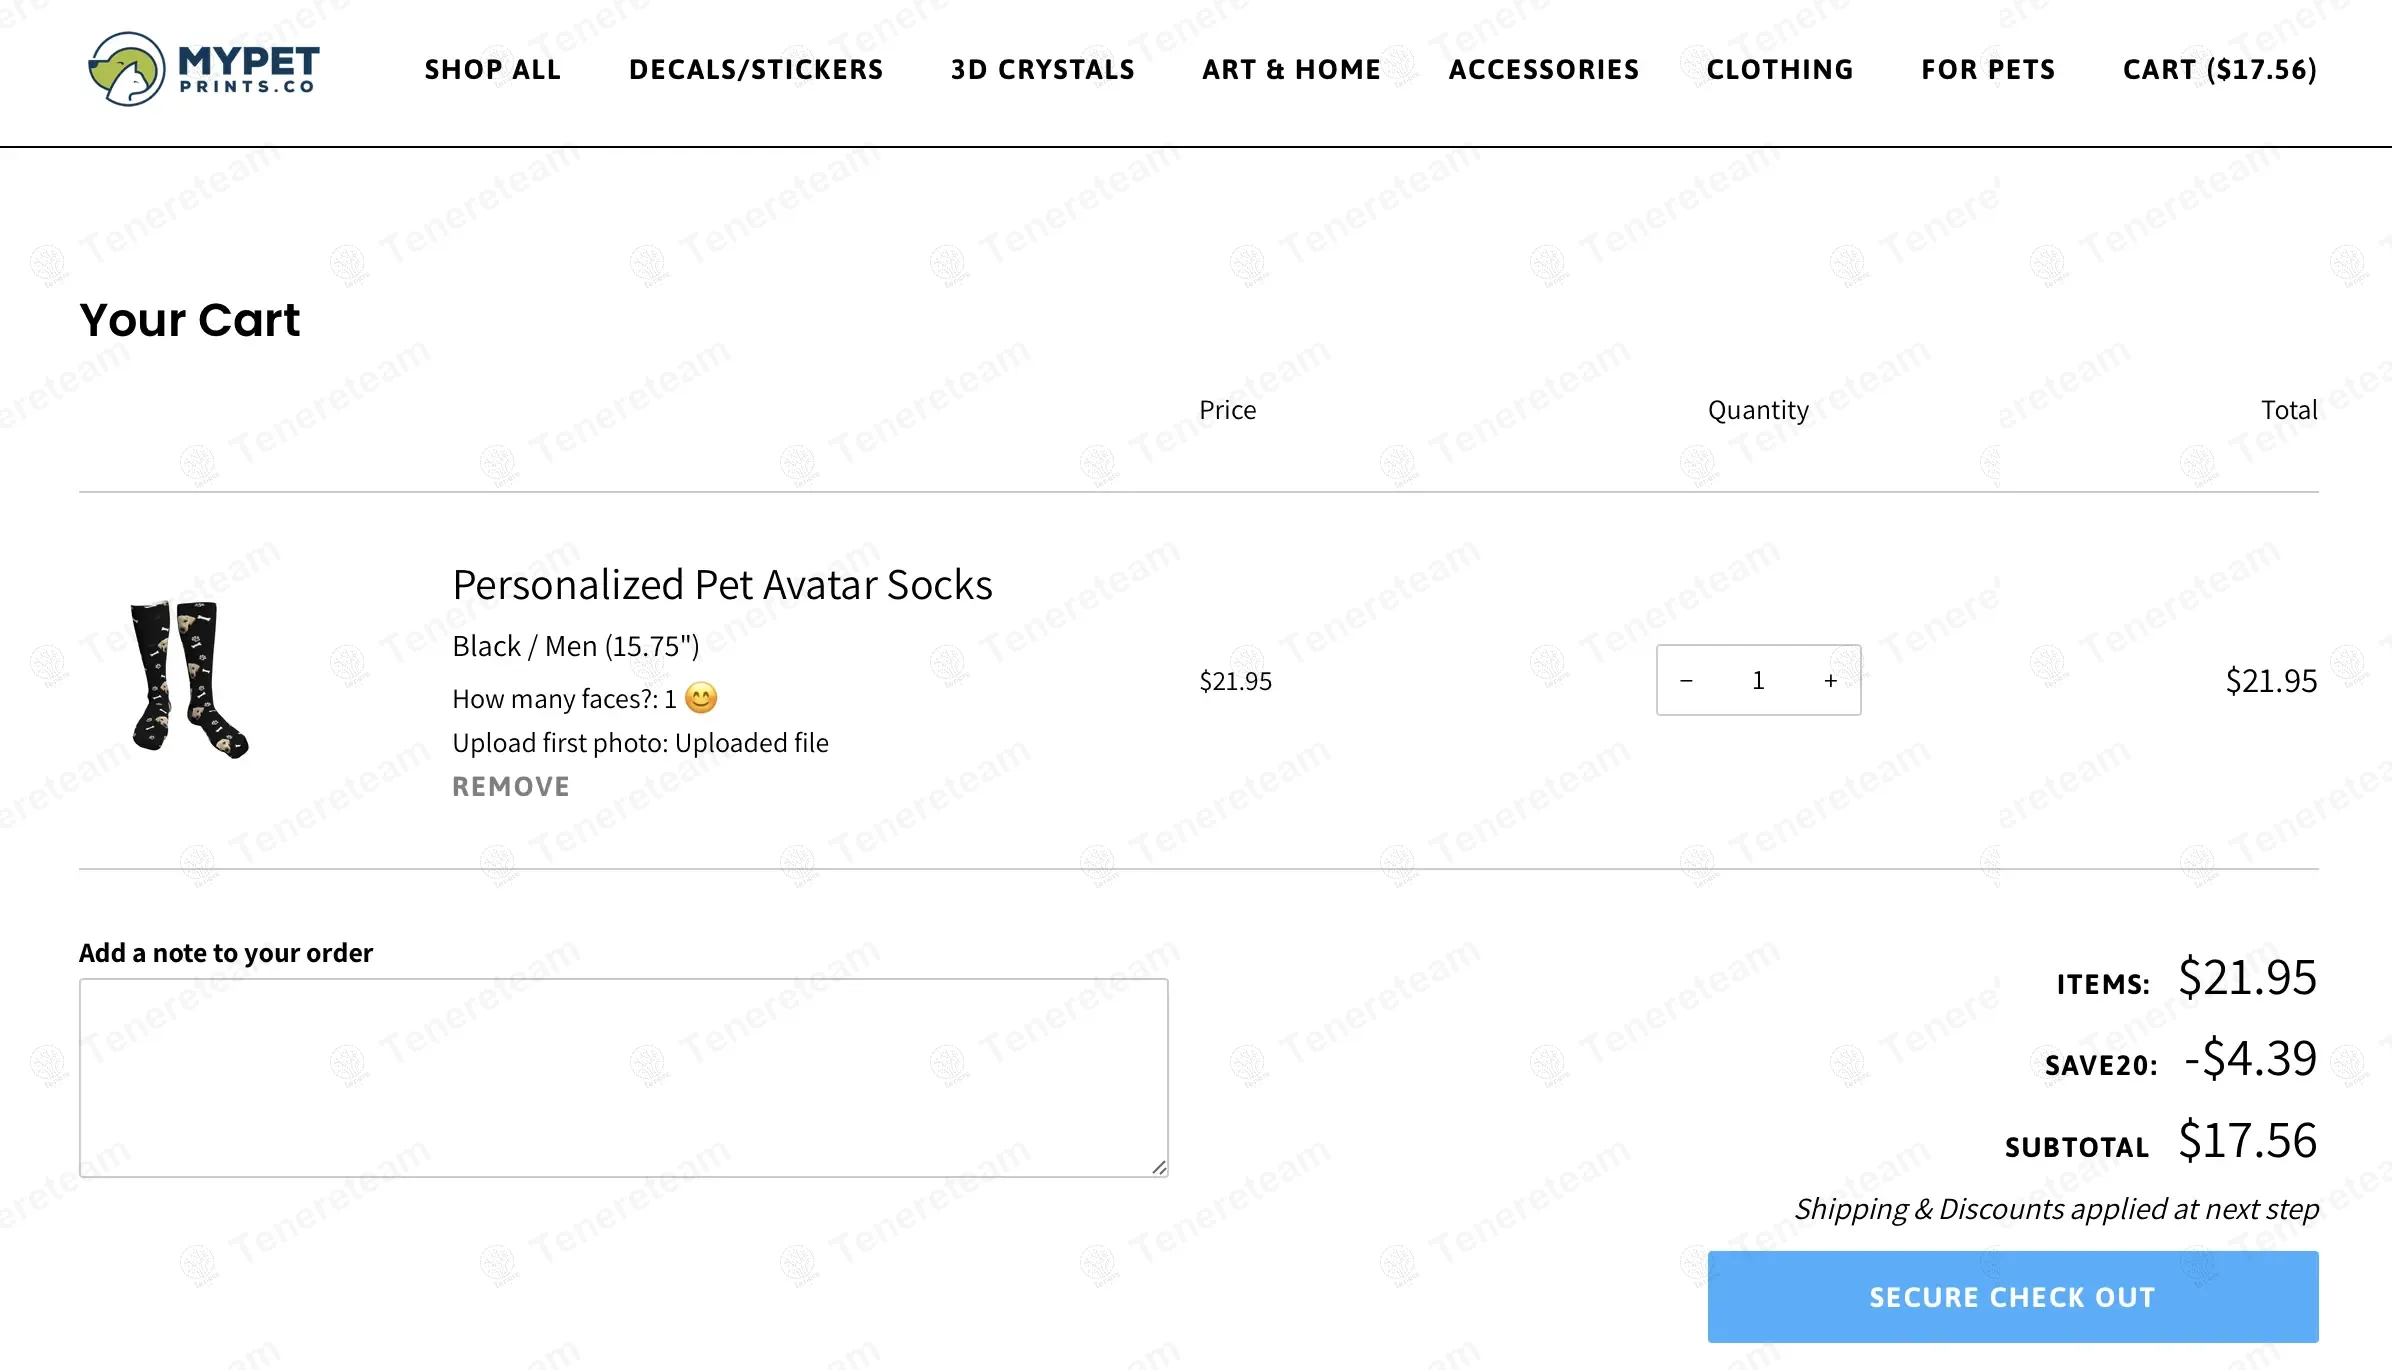Image resolution: width=2392 pixels, height=1370 pixels.
Task: Open the Cart ($17.56) link
Action: 2219,69
